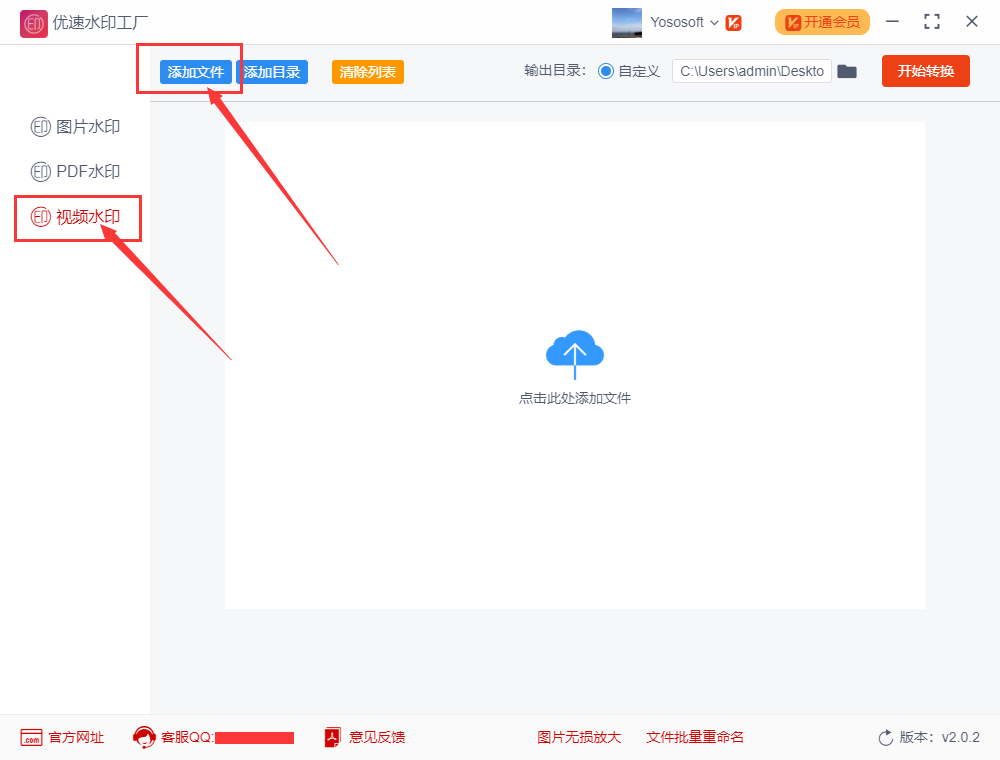Click the 点击此处添加文件 upload area
The height and width of the screenshot is (760, 1000).
tap(574, 397)
